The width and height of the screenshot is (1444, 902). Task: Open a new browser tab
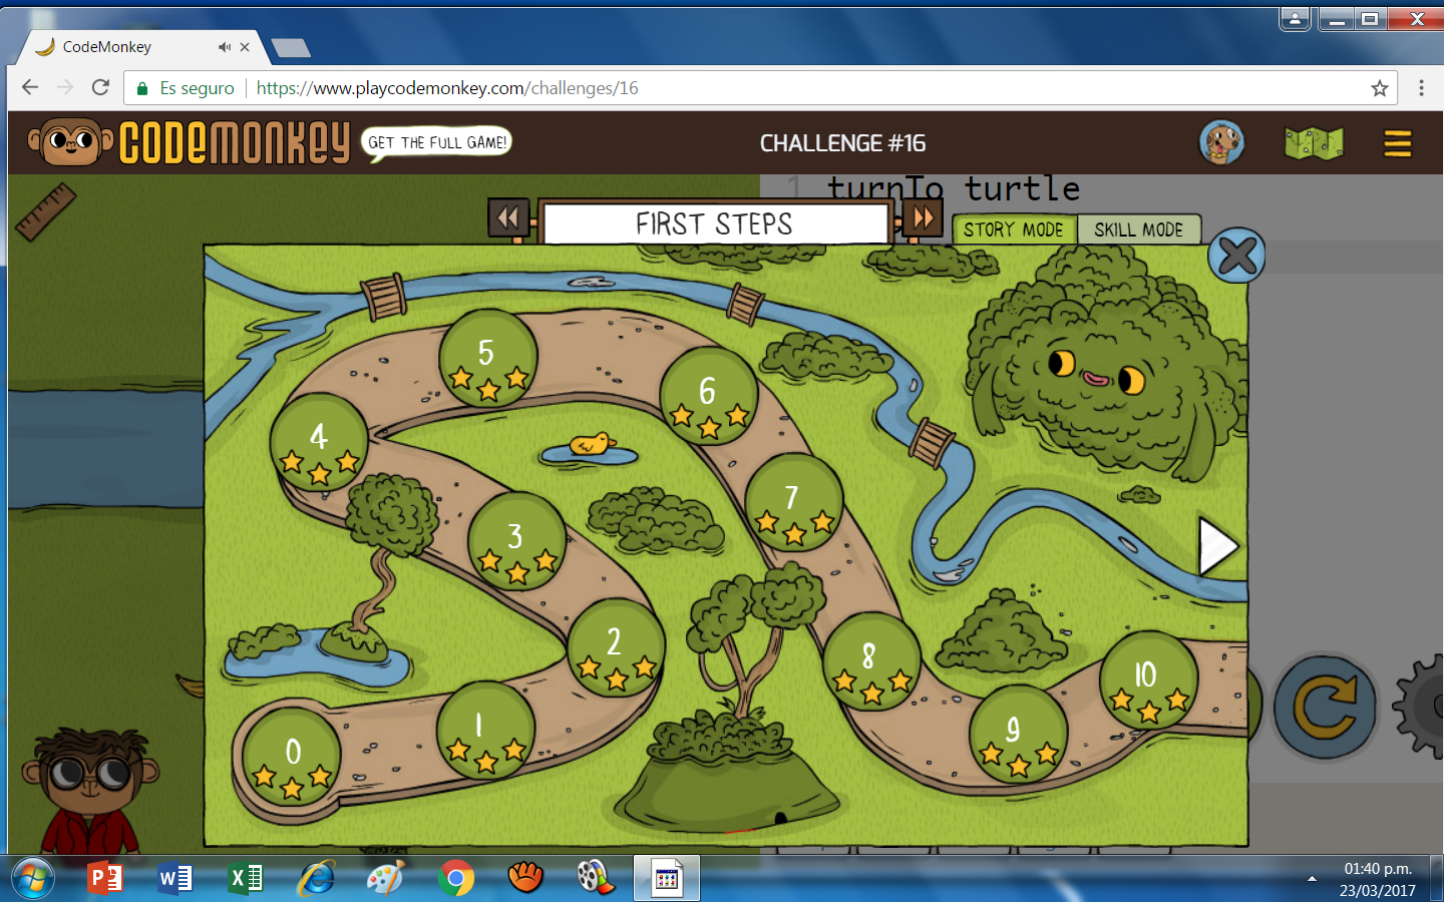[290, 48]
